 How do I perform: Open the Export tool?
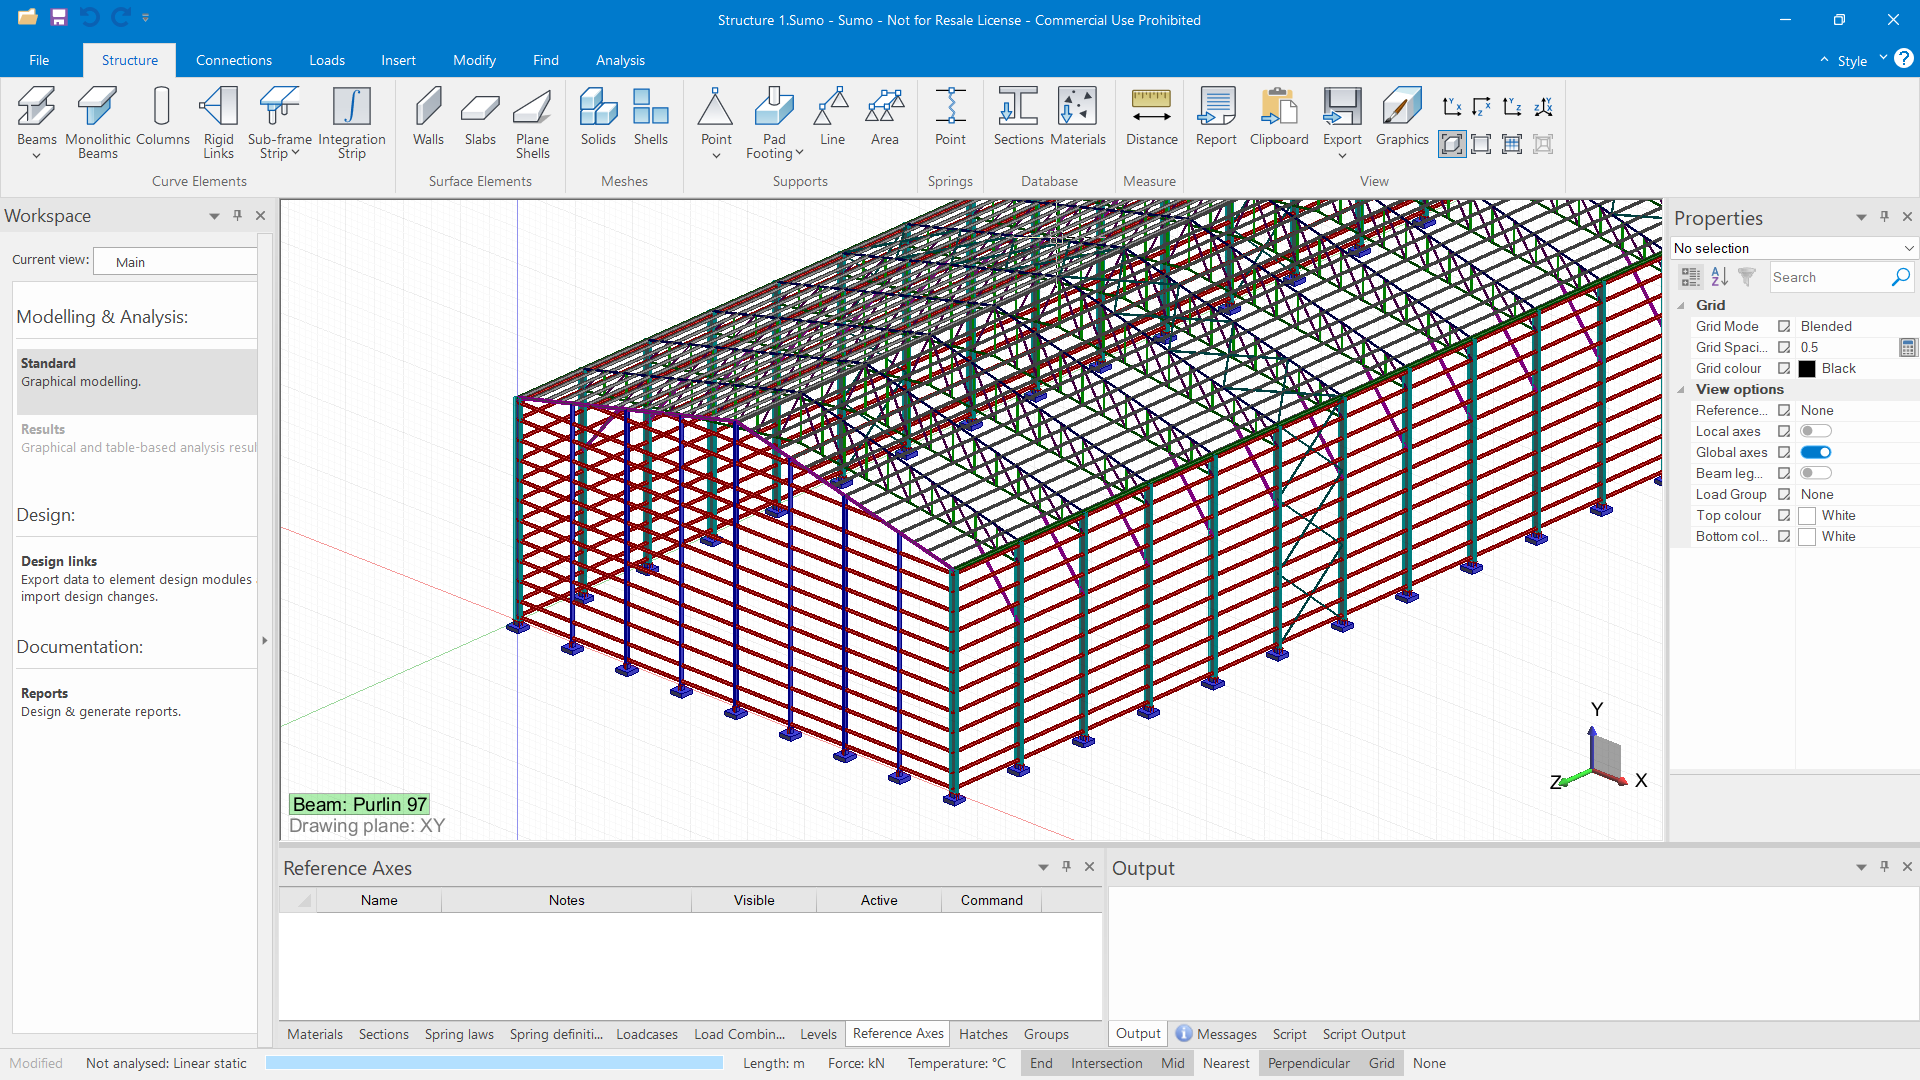tap(1341, 118)
